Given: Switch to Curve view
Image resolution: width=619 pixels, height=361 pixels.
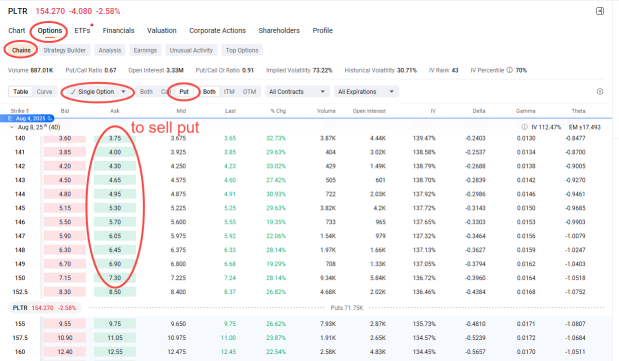Looking at the screenshot, I should click(x=44, y=92).
